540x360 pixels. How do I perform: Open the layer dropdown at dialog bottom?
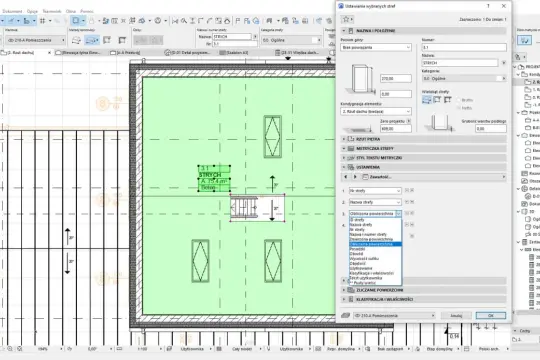(x=394, y=316)
